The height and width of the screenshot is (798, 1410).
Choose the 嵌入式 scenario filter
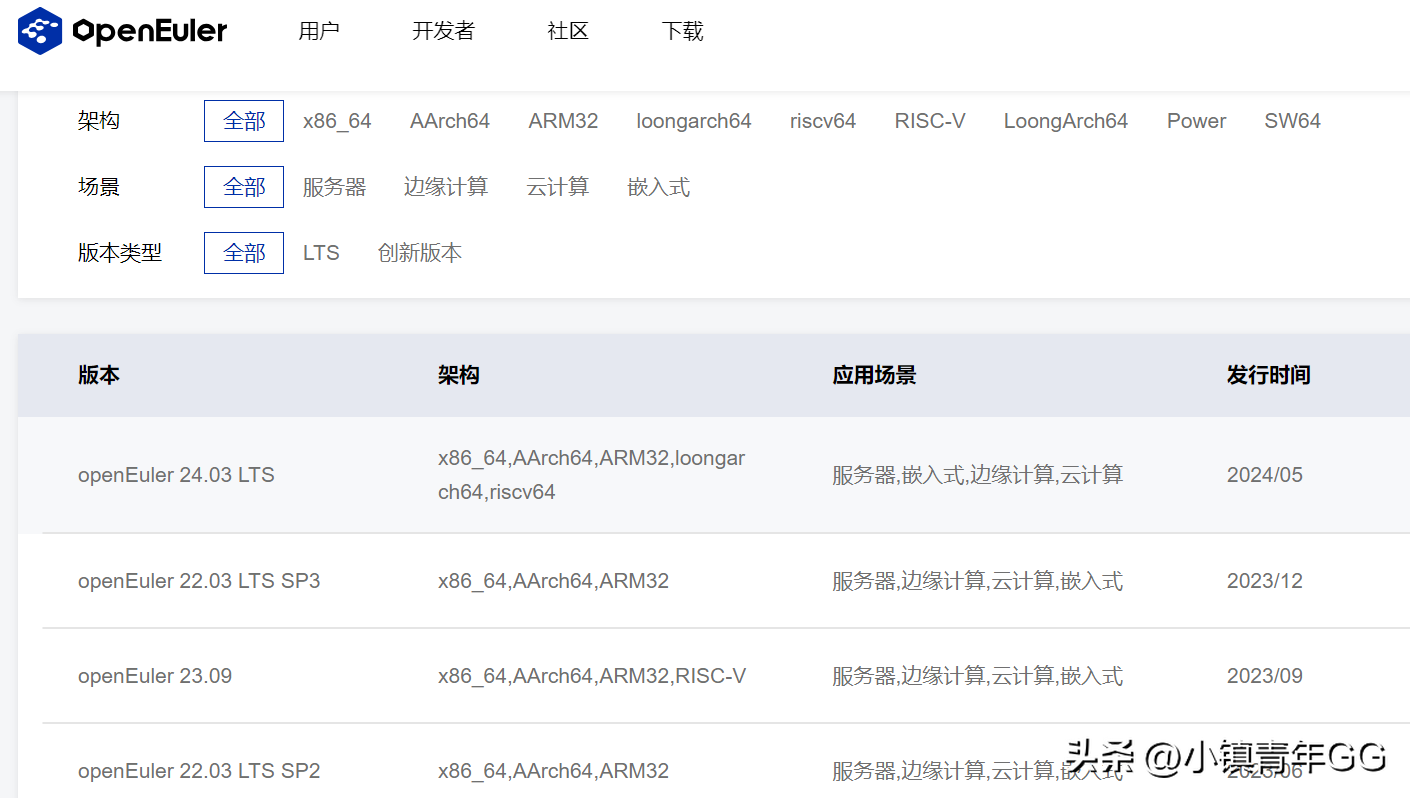(x=658, y=187)
